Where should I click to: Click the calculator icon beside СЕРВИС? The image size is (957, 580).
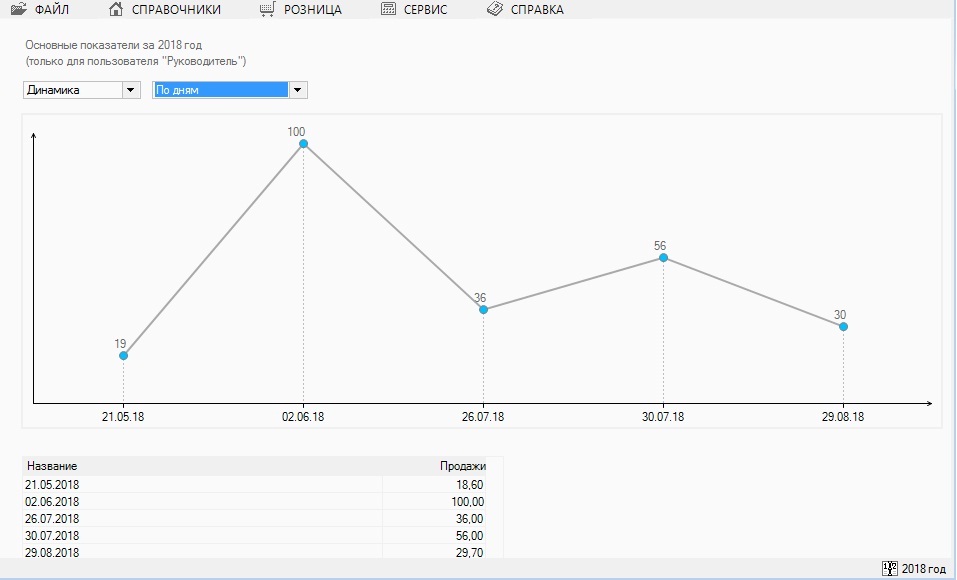click(x=389, y=10)
